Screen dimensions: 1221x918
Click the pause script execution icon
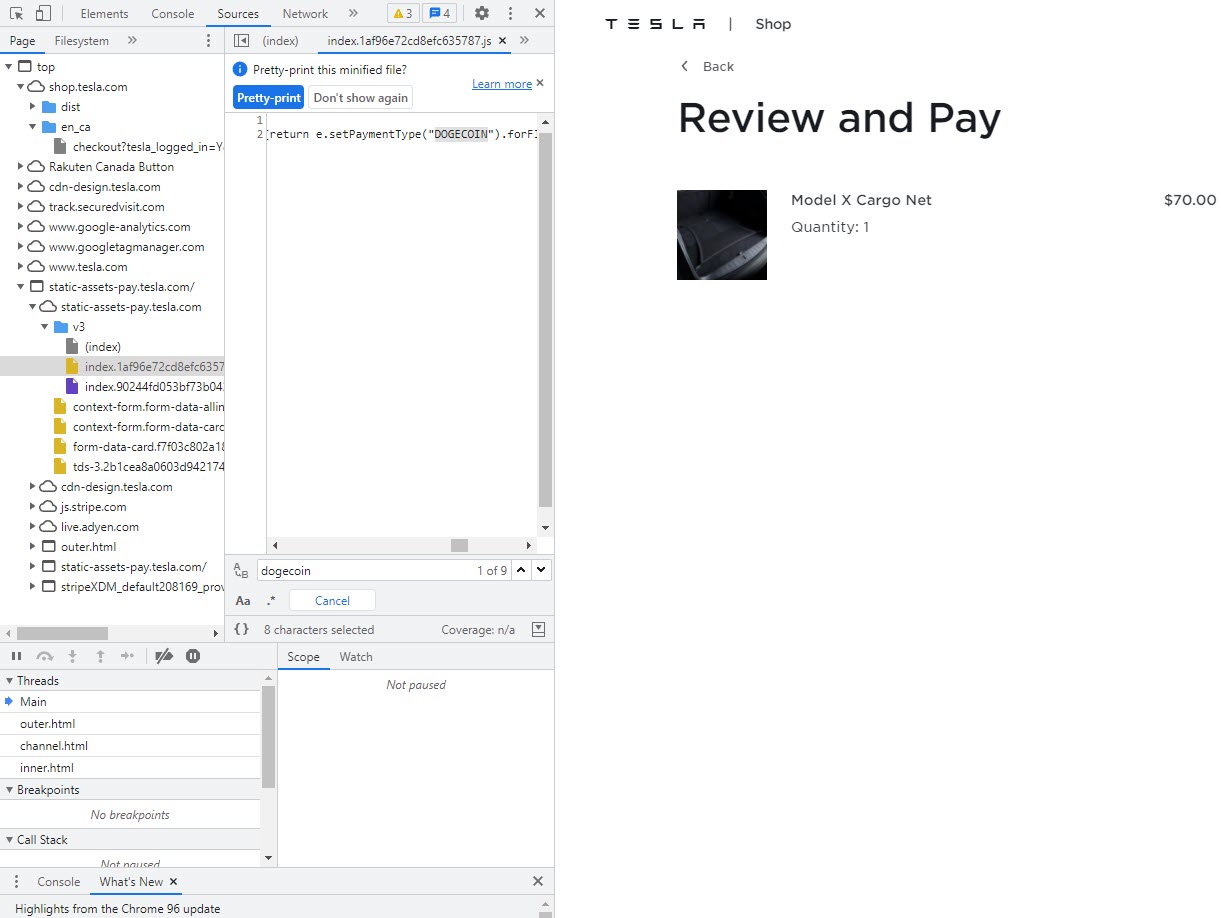(x=17, y=656)
